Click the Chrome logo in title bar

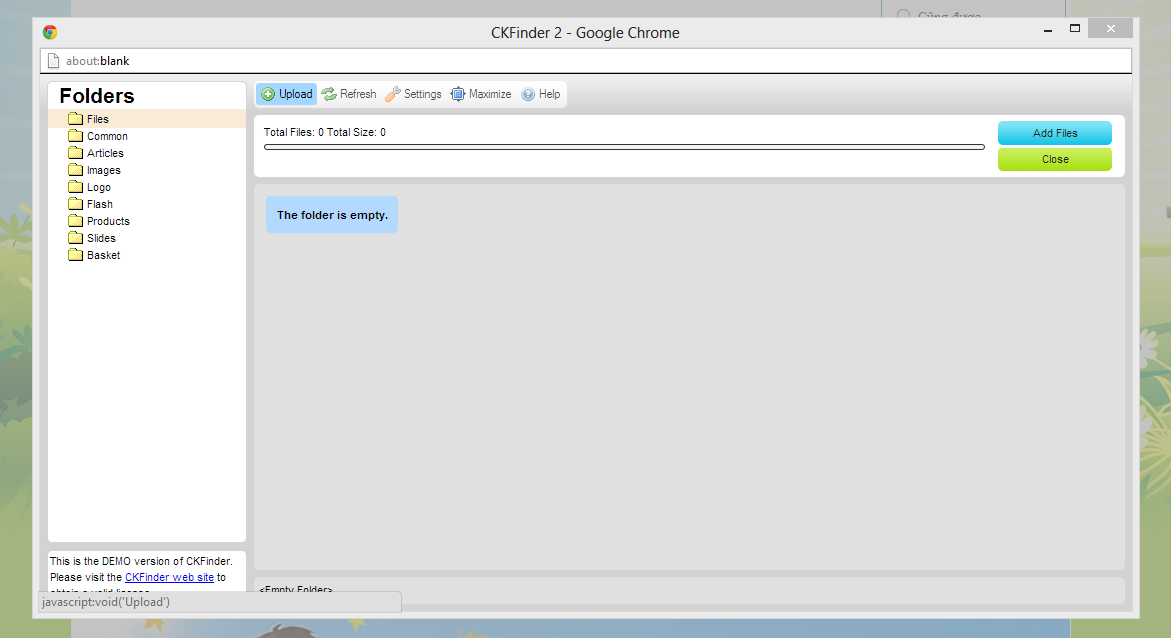click(50, 32)
